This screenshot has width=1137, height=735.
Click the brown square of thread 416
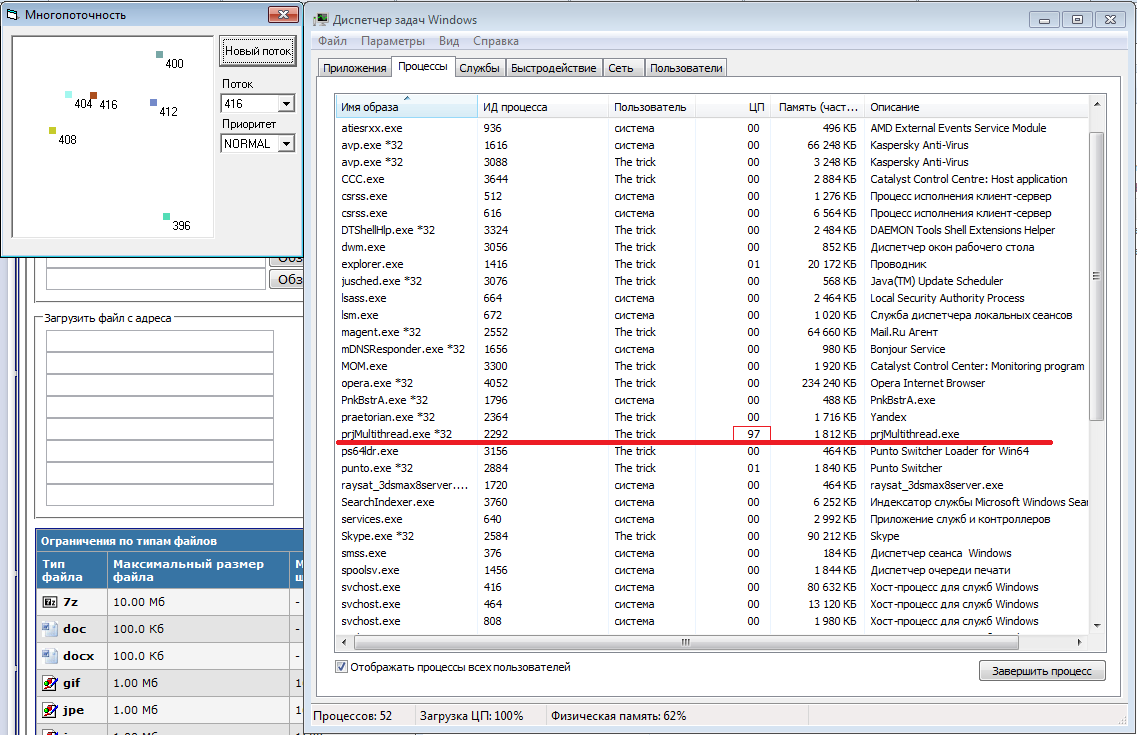tap(94, 95)
